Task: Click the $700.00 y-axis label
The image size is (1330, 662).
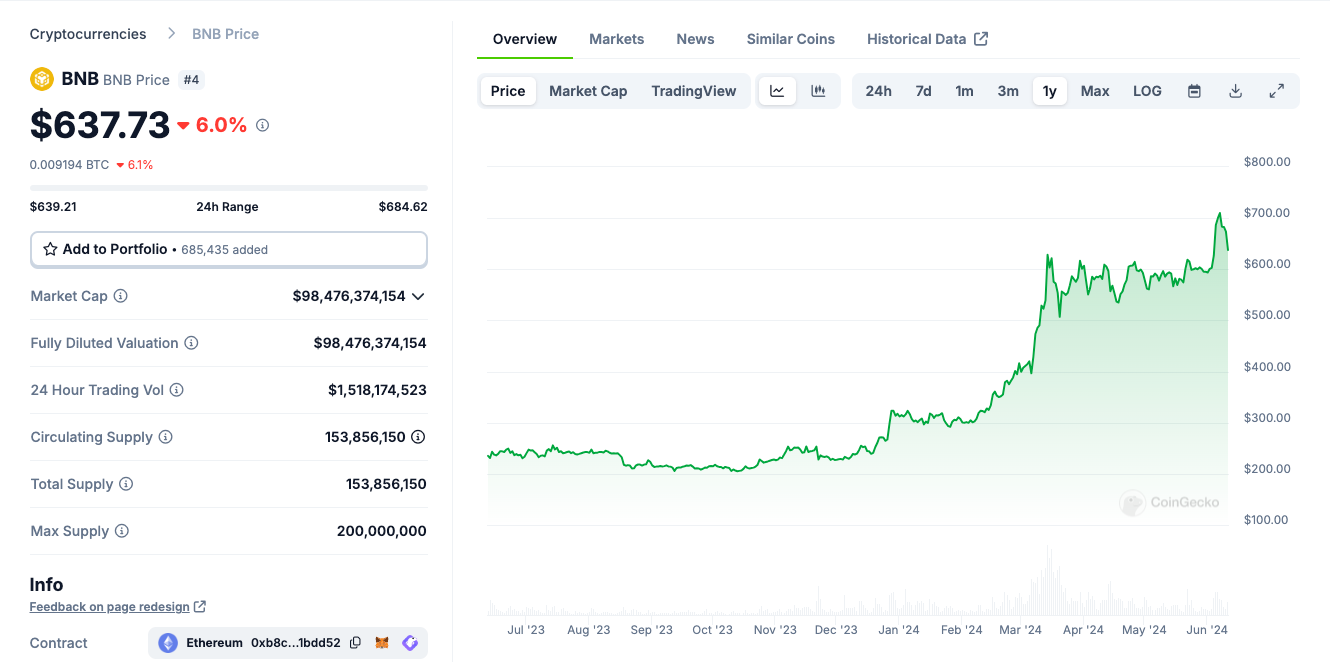Action: point(1267,213)
